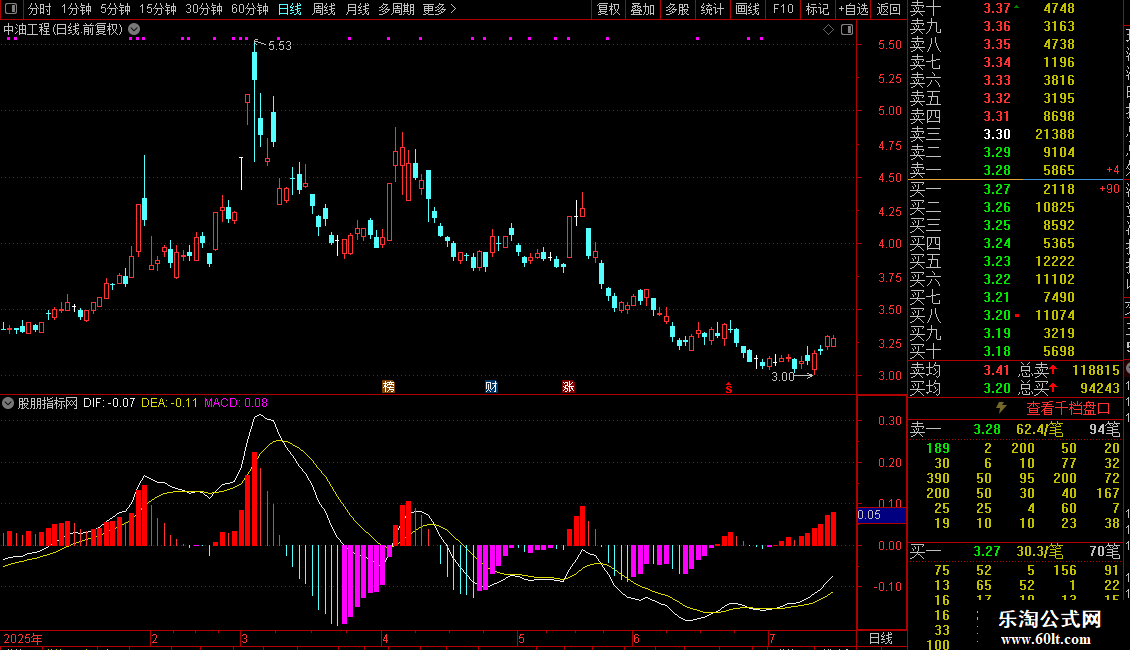Switch to 周线 weekly chart
1130x650 pixels.
[x=324, y=9]
